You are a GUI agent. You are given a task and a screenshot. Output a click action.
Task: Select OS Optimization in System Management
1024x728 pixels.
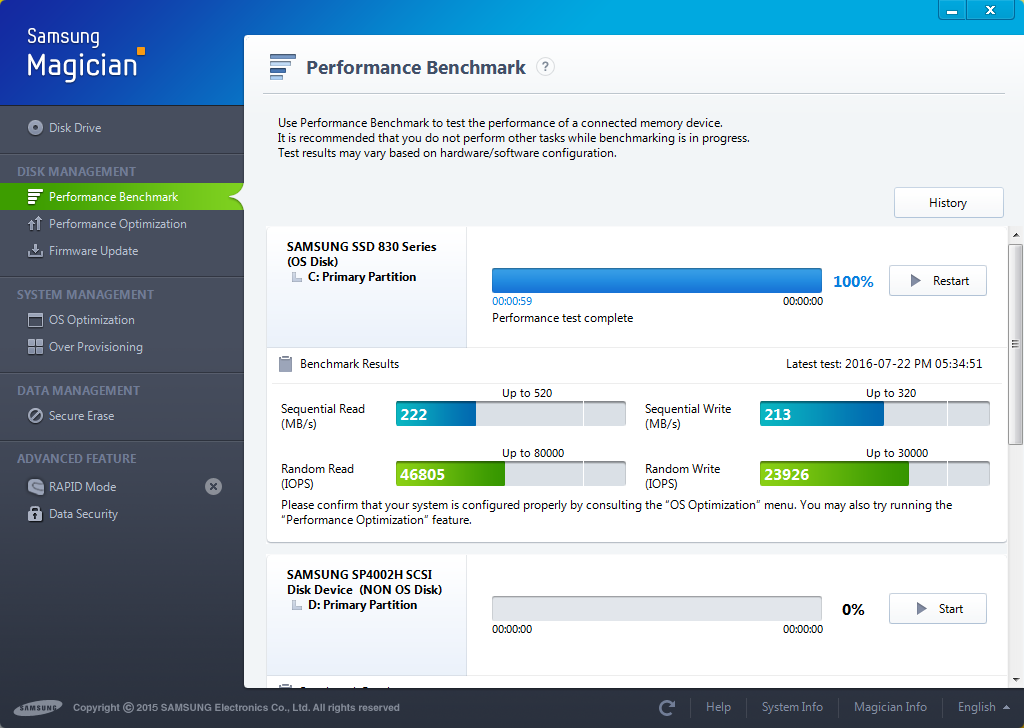91,320
